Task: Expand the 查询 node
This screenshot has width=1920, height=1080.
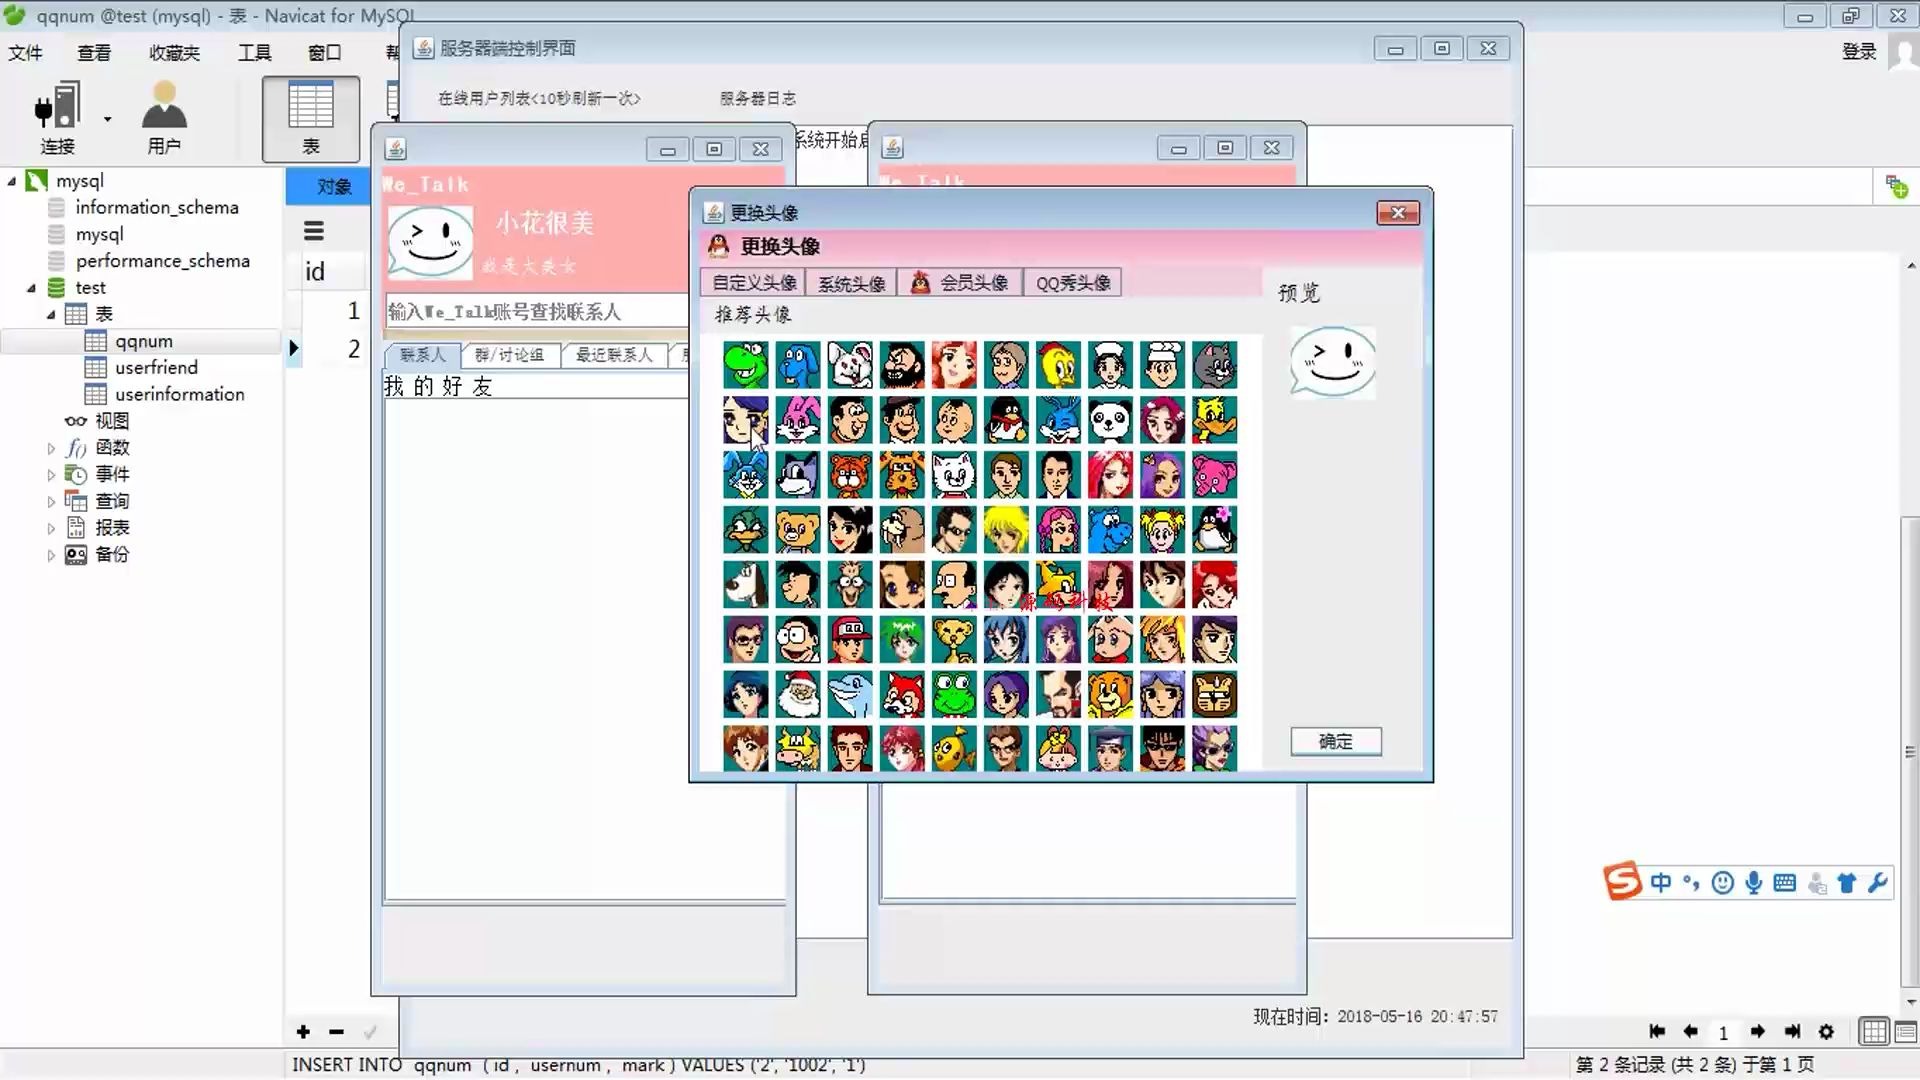Action: pyautogui.click(x=51, y=502)
